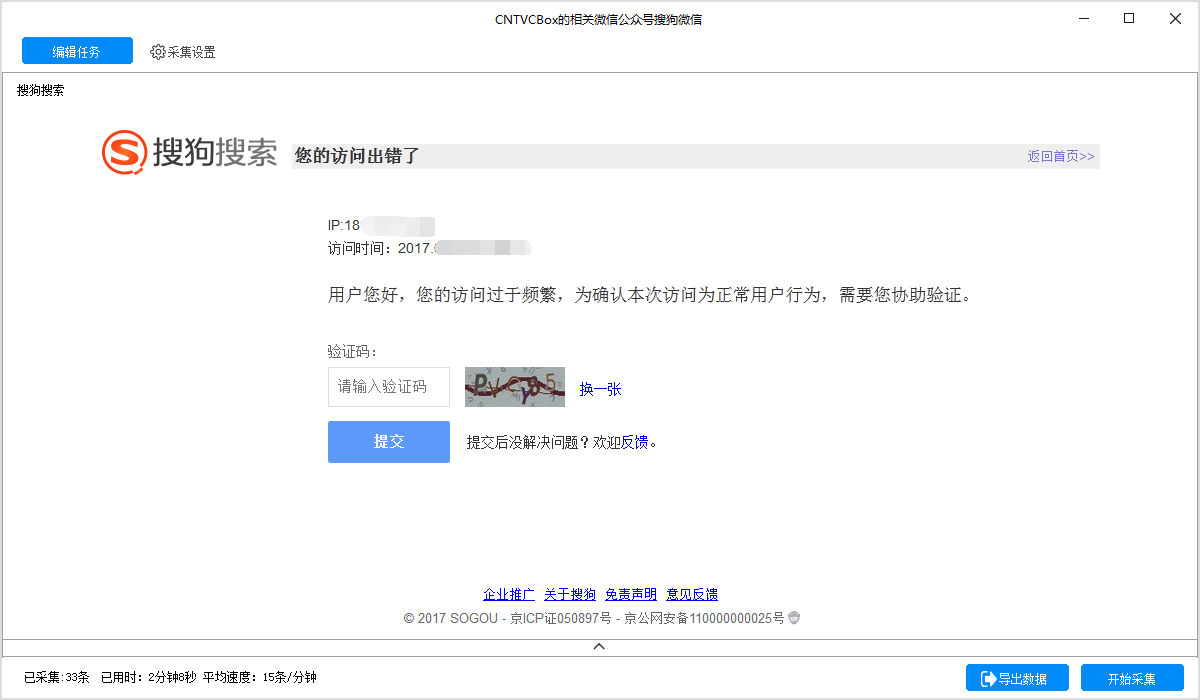This screenshot has width=1200, height=700.
Task: Click the 平均速度: 15条/分钟 status text
Action: tap(260, 678)
